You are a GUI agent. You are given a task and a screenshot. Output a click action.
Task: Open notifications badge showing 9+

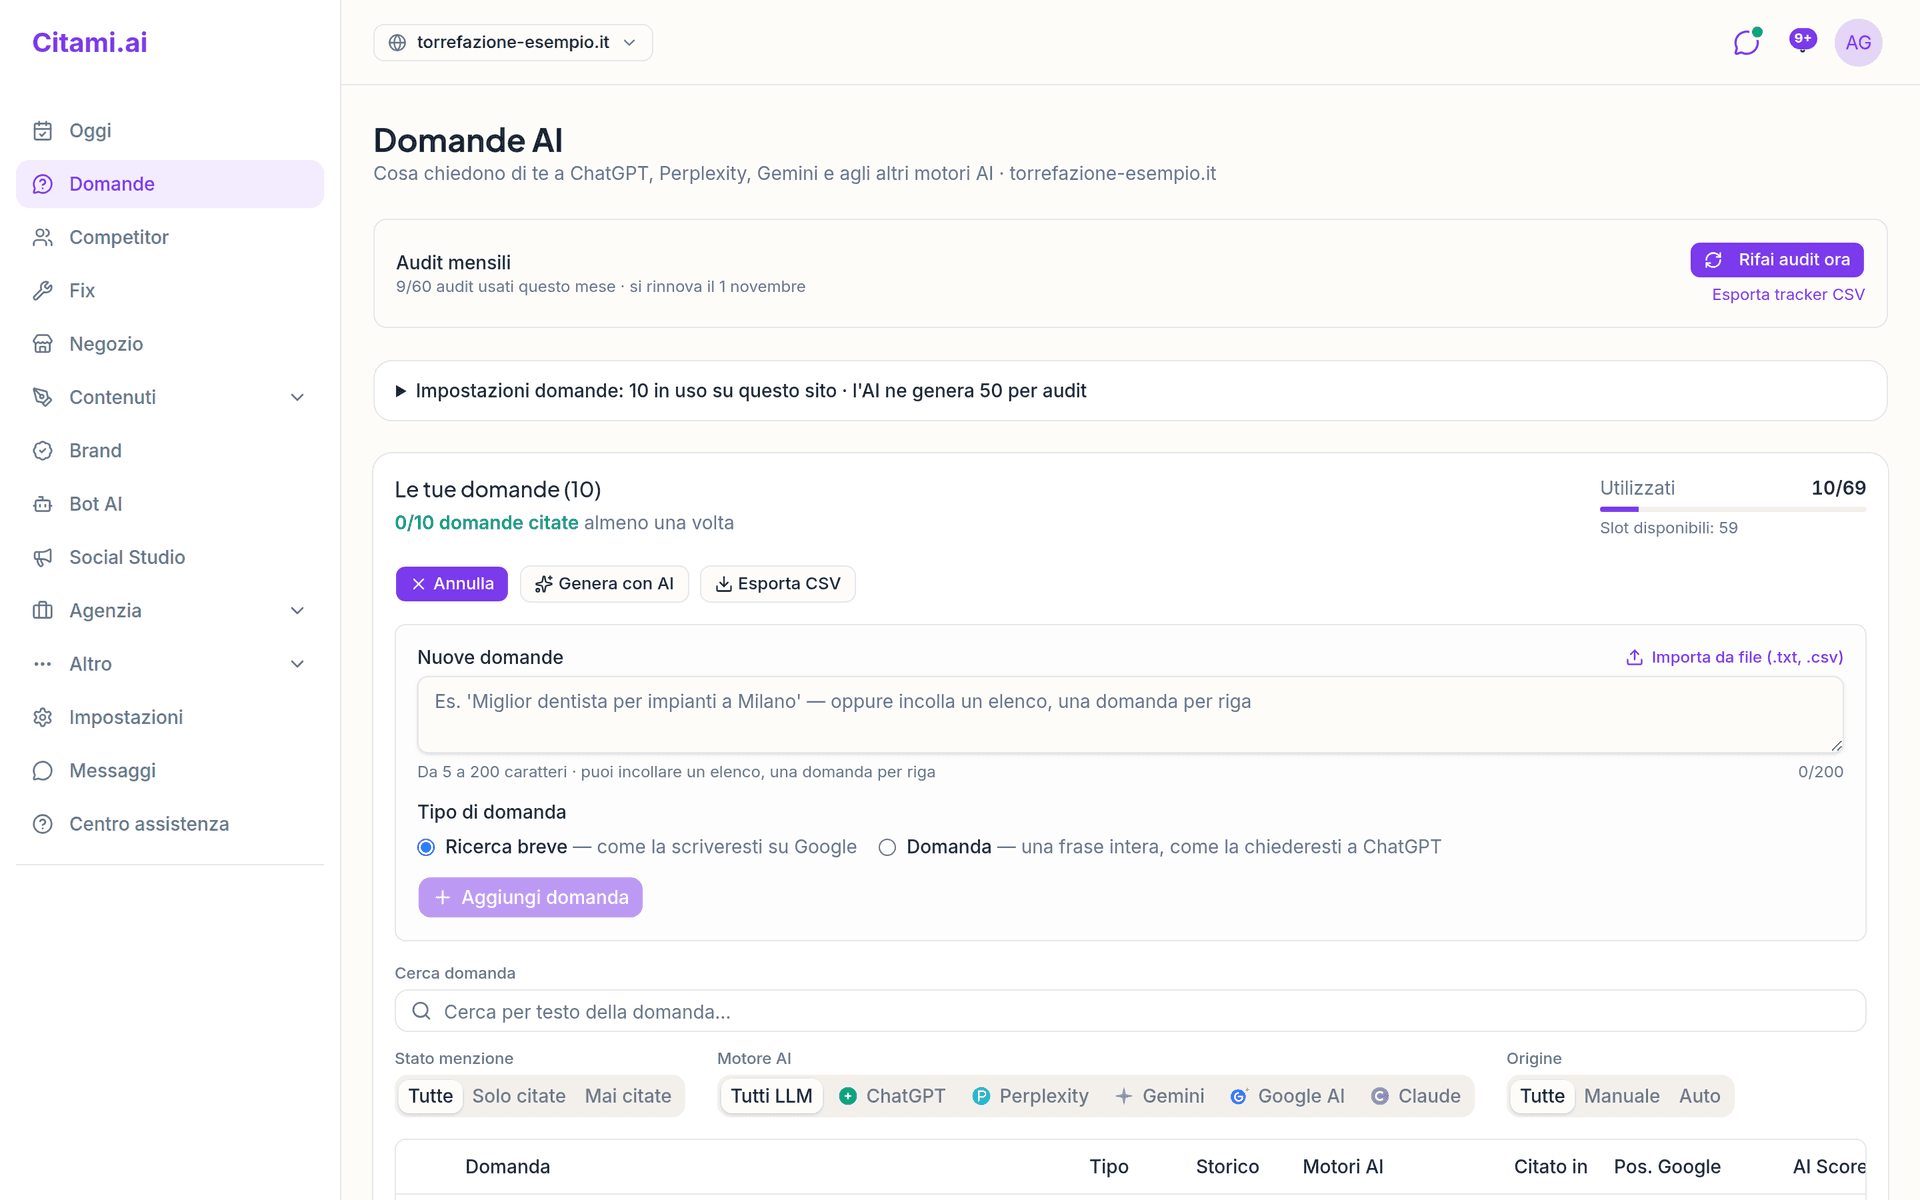coord(1802,40)
